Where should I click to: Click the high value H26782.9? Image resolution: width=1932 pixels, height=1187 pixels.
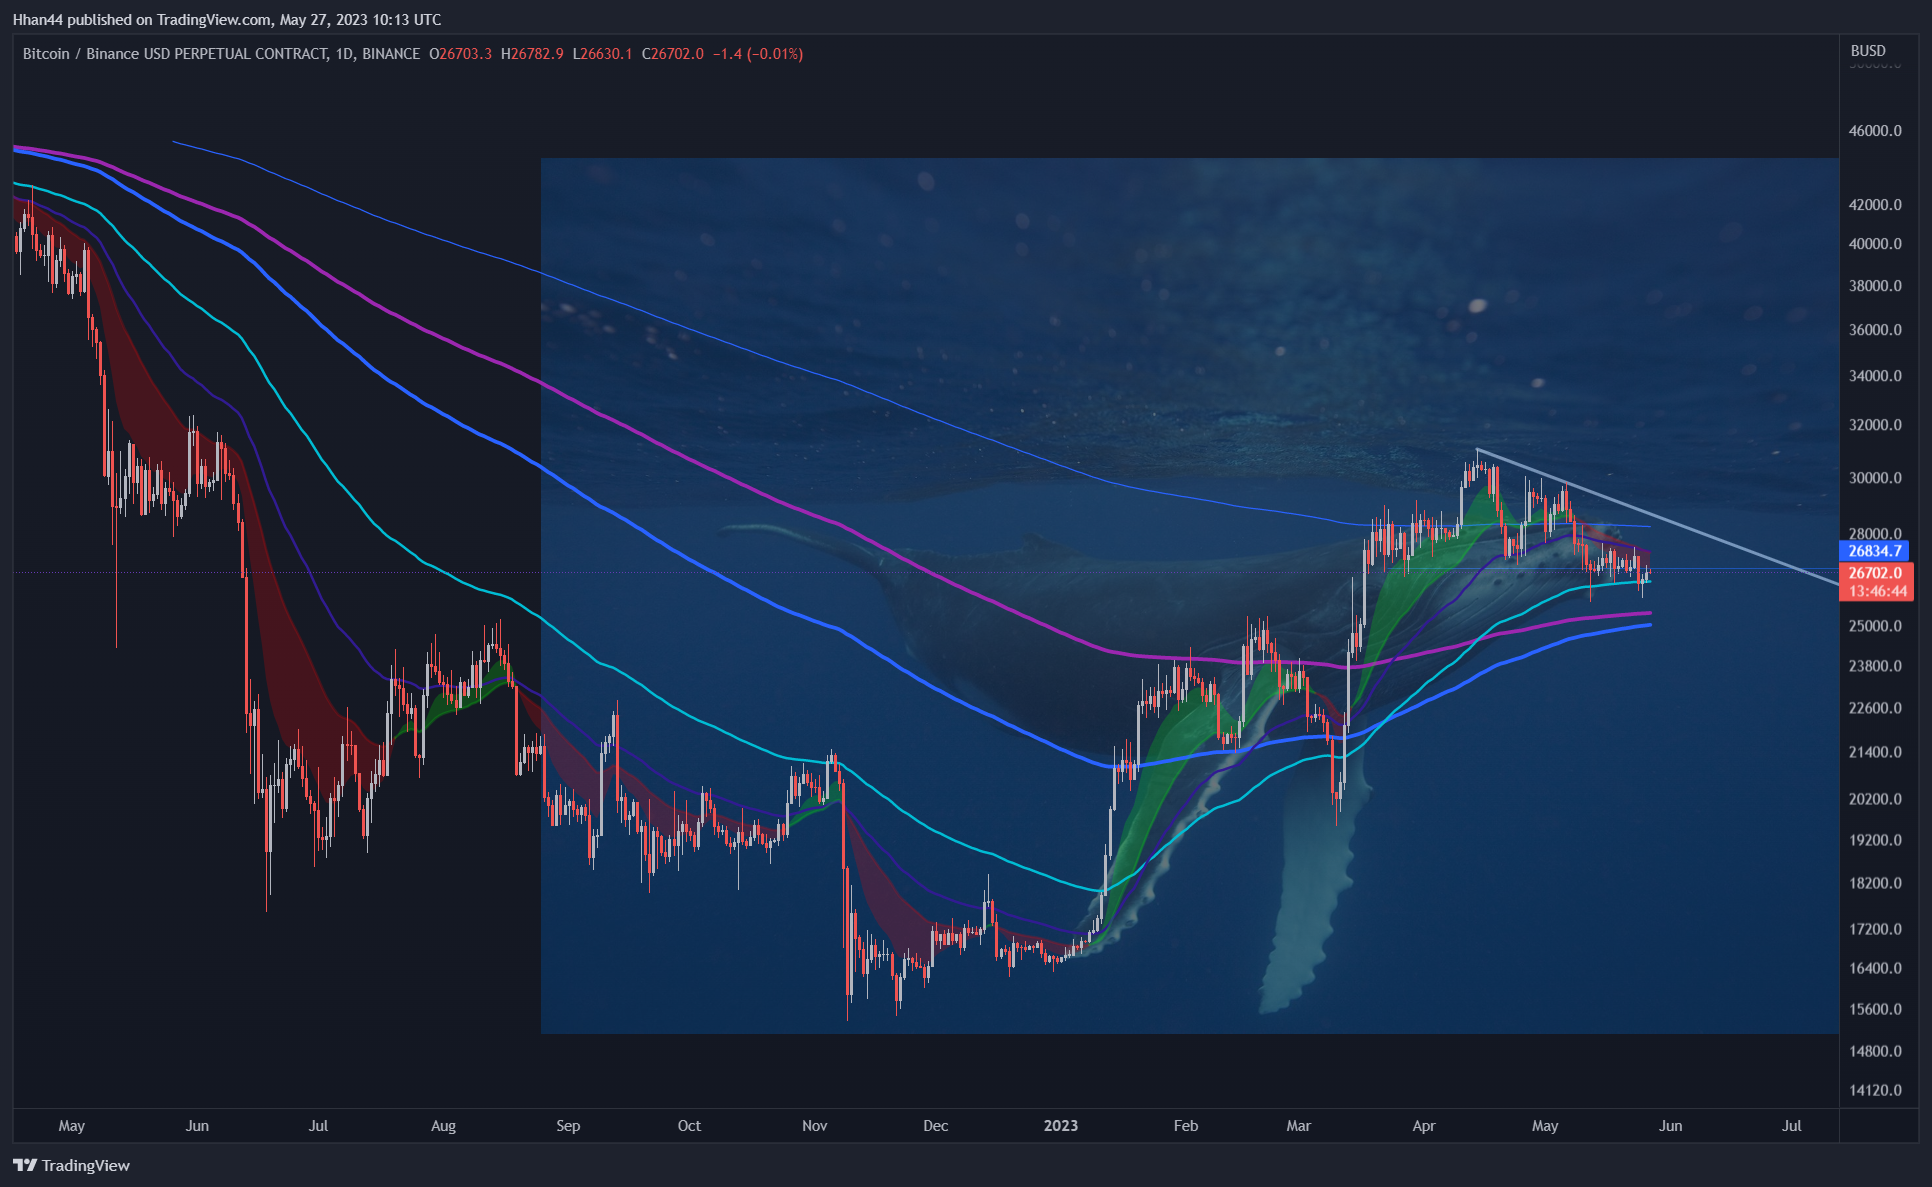[532, 54]
